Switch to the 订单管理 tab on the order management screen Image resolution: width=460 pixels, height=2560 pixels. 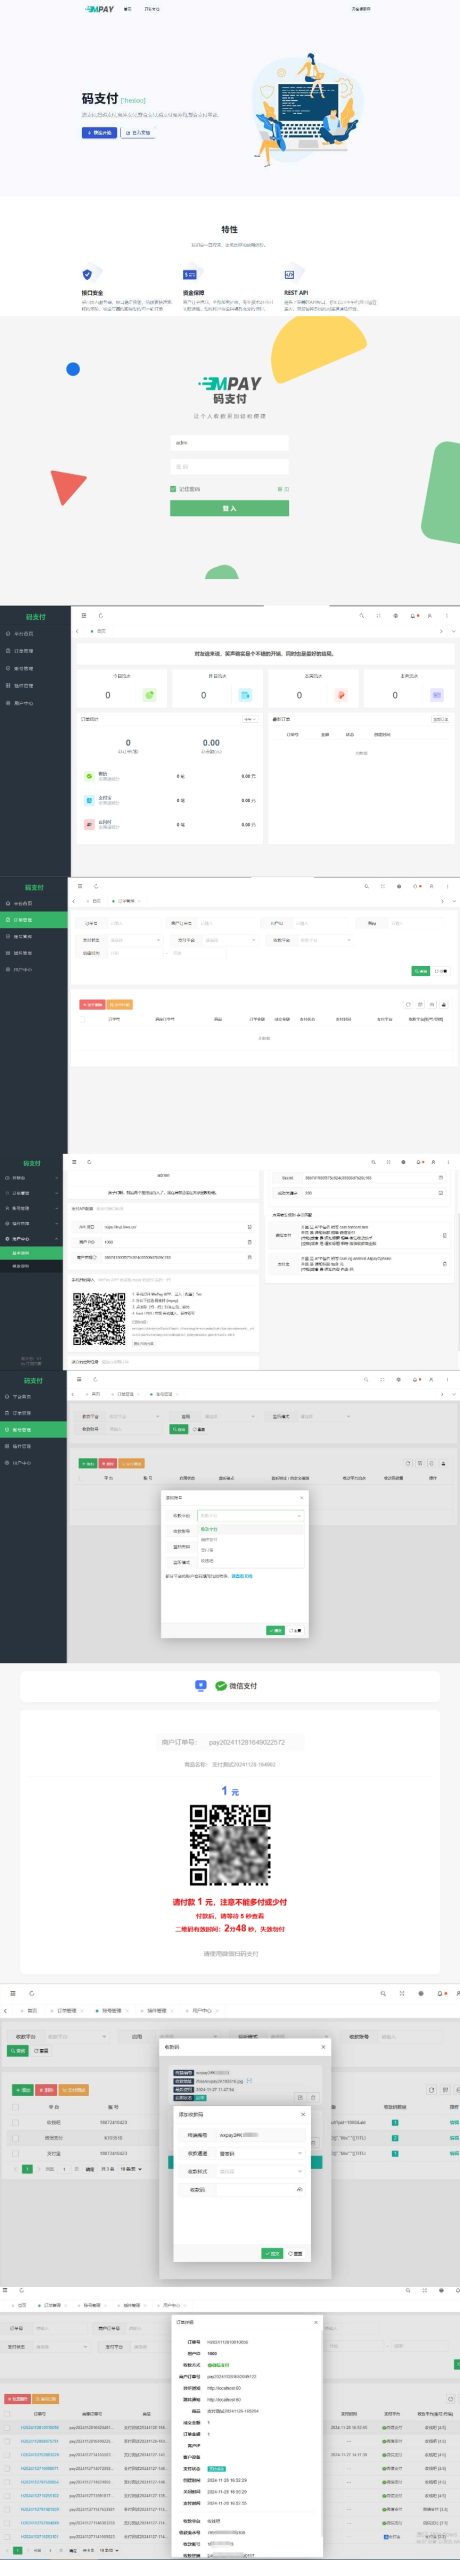[x=125, y=901]
